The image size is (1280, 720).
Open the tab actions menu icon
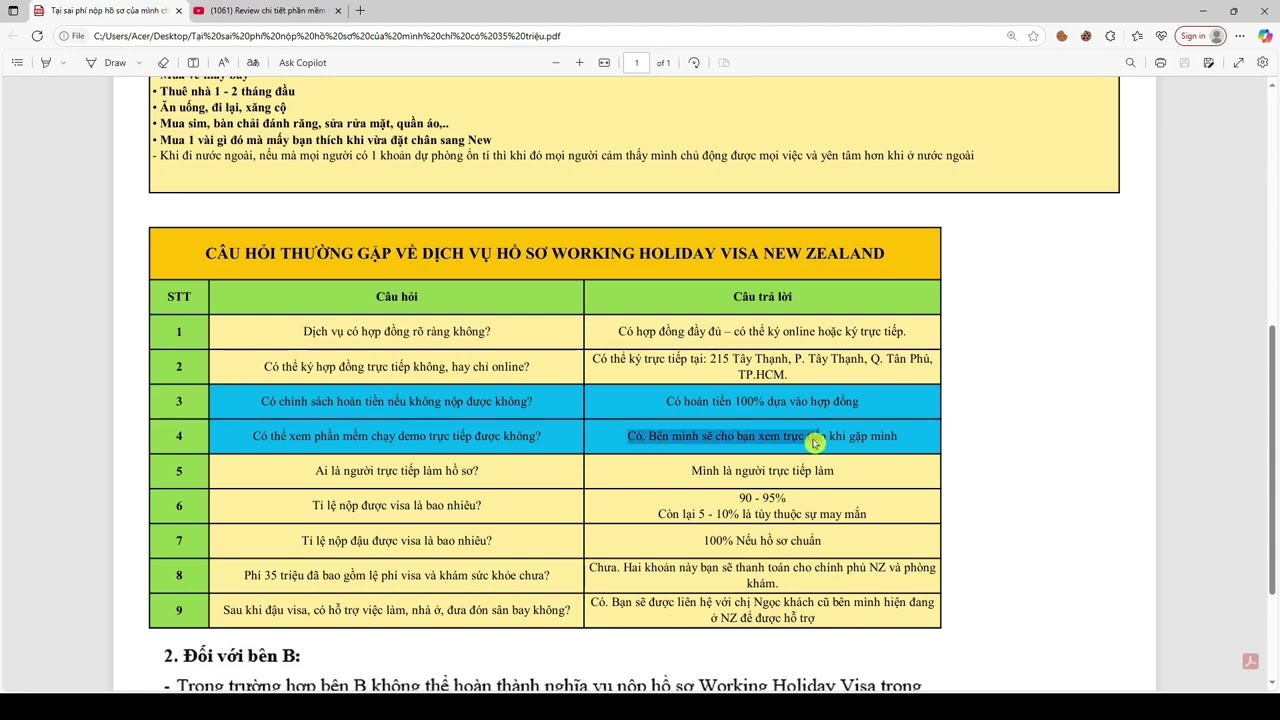pyautogui.click(x=13, y=11)
